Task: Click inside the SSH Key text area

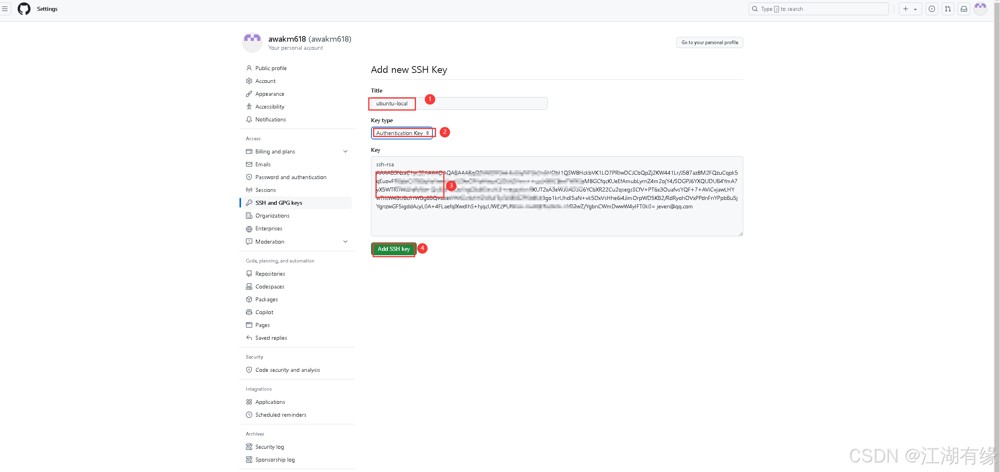Action: pyautogui.click(x=557, y=196)
